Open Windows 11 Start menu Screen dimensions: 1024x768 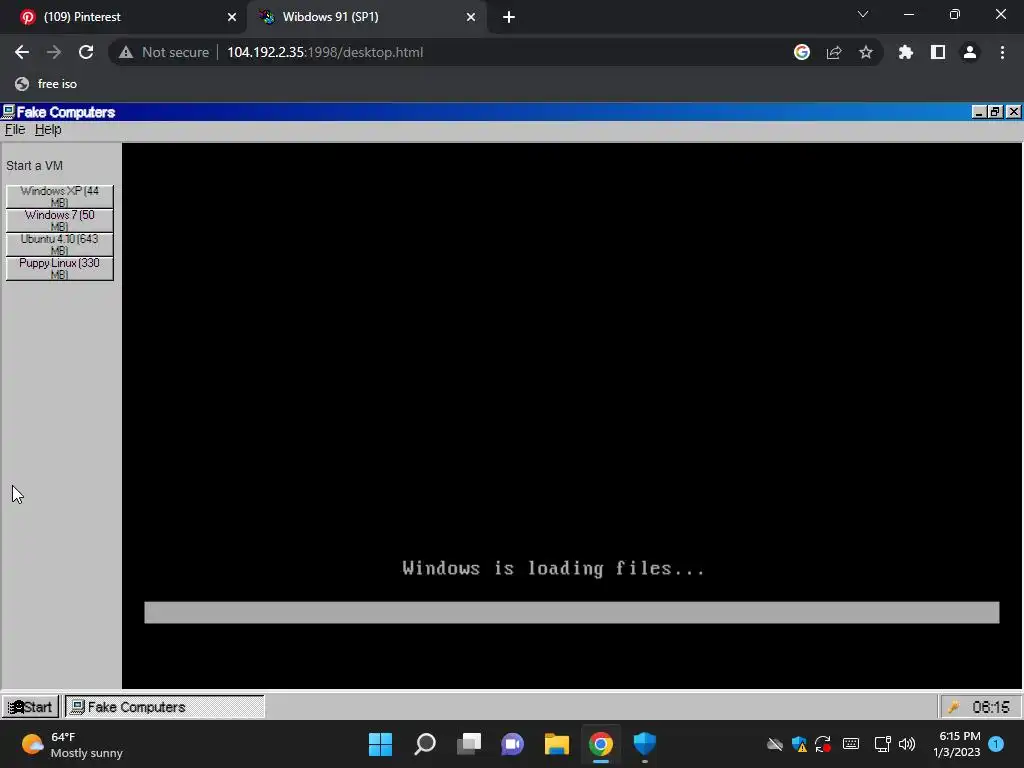point(380,744)
